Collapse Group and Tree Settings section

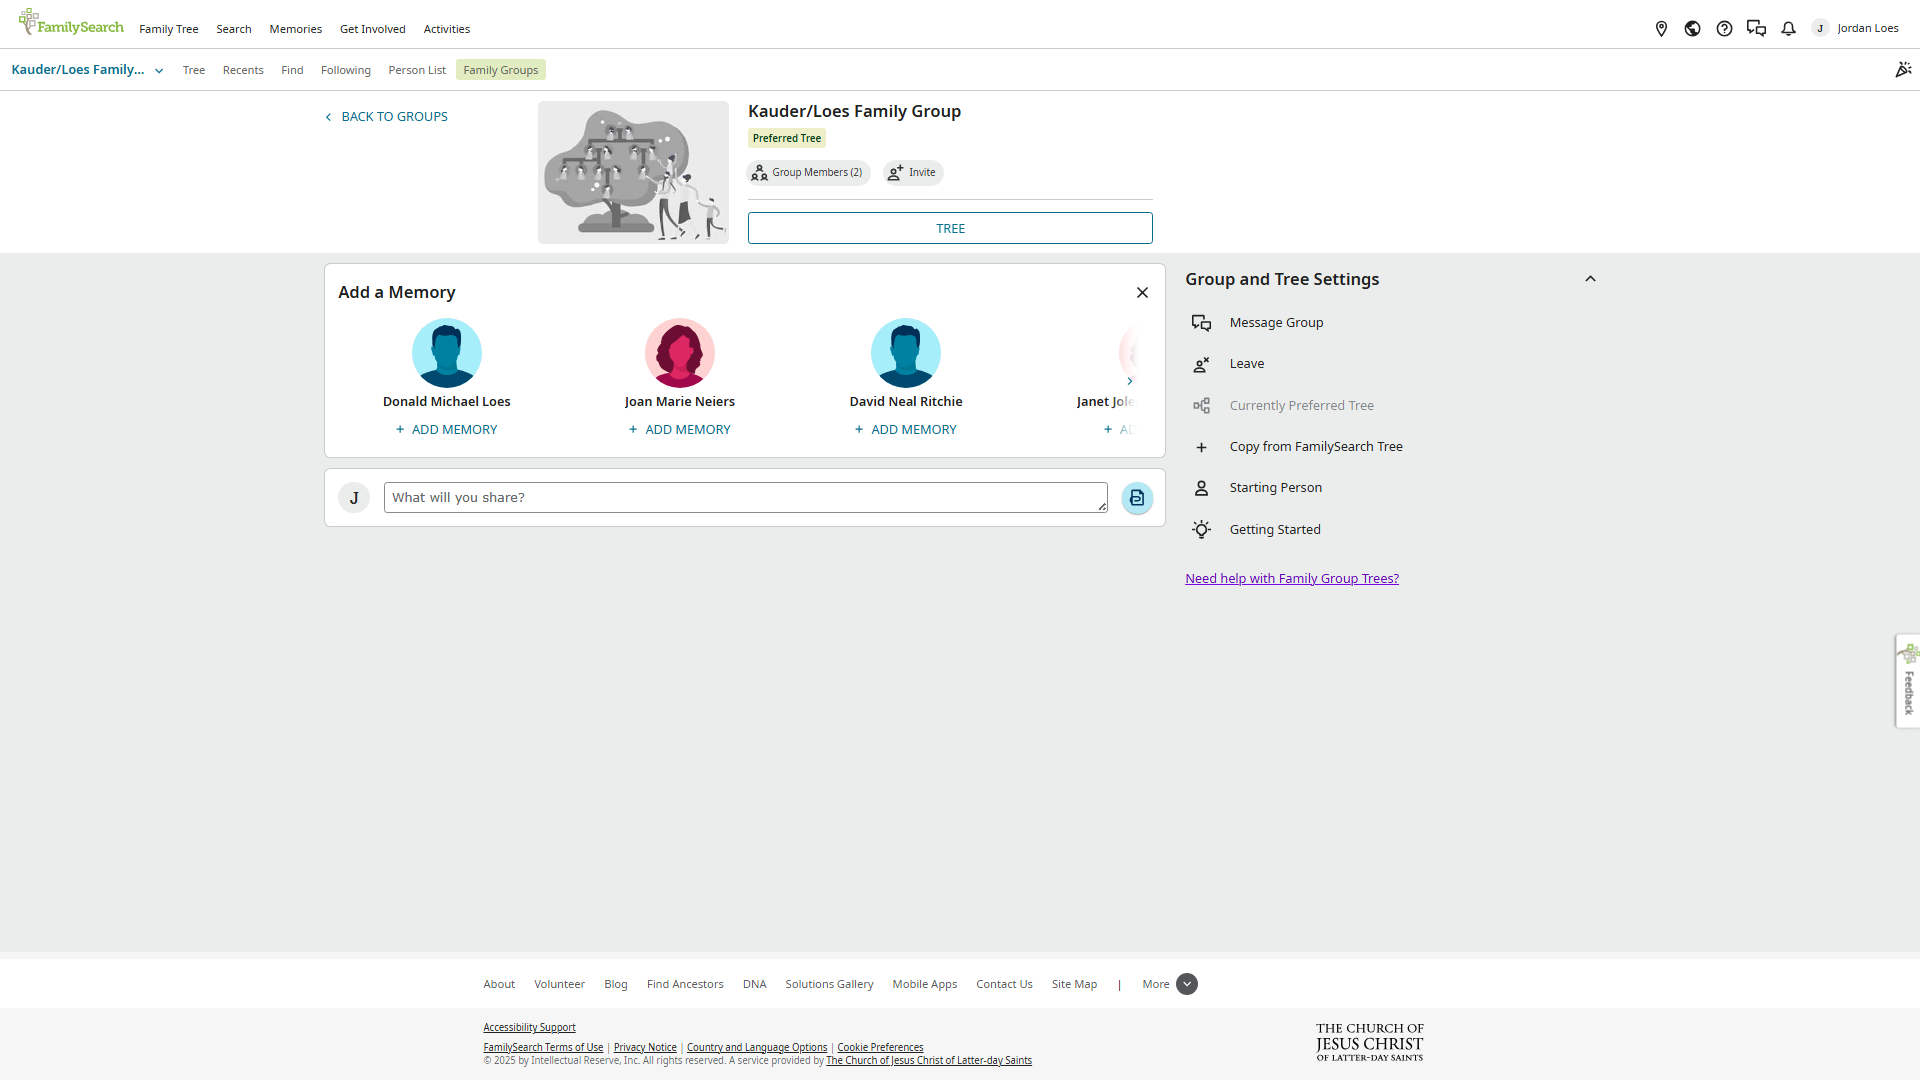point(1590,279)
